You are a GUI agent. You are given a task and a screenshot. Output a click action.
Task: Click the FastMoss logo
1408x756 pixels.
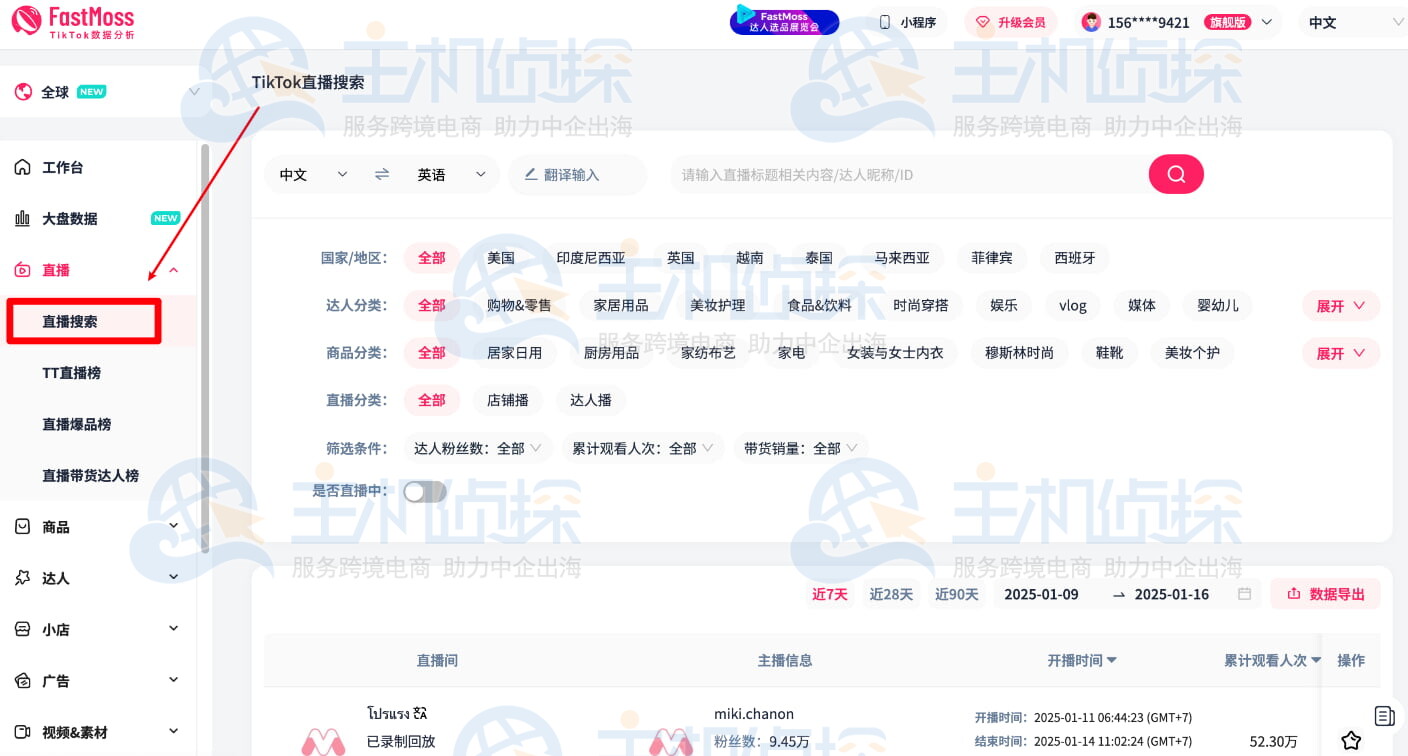pyautogui.click(x=70, y=21)
